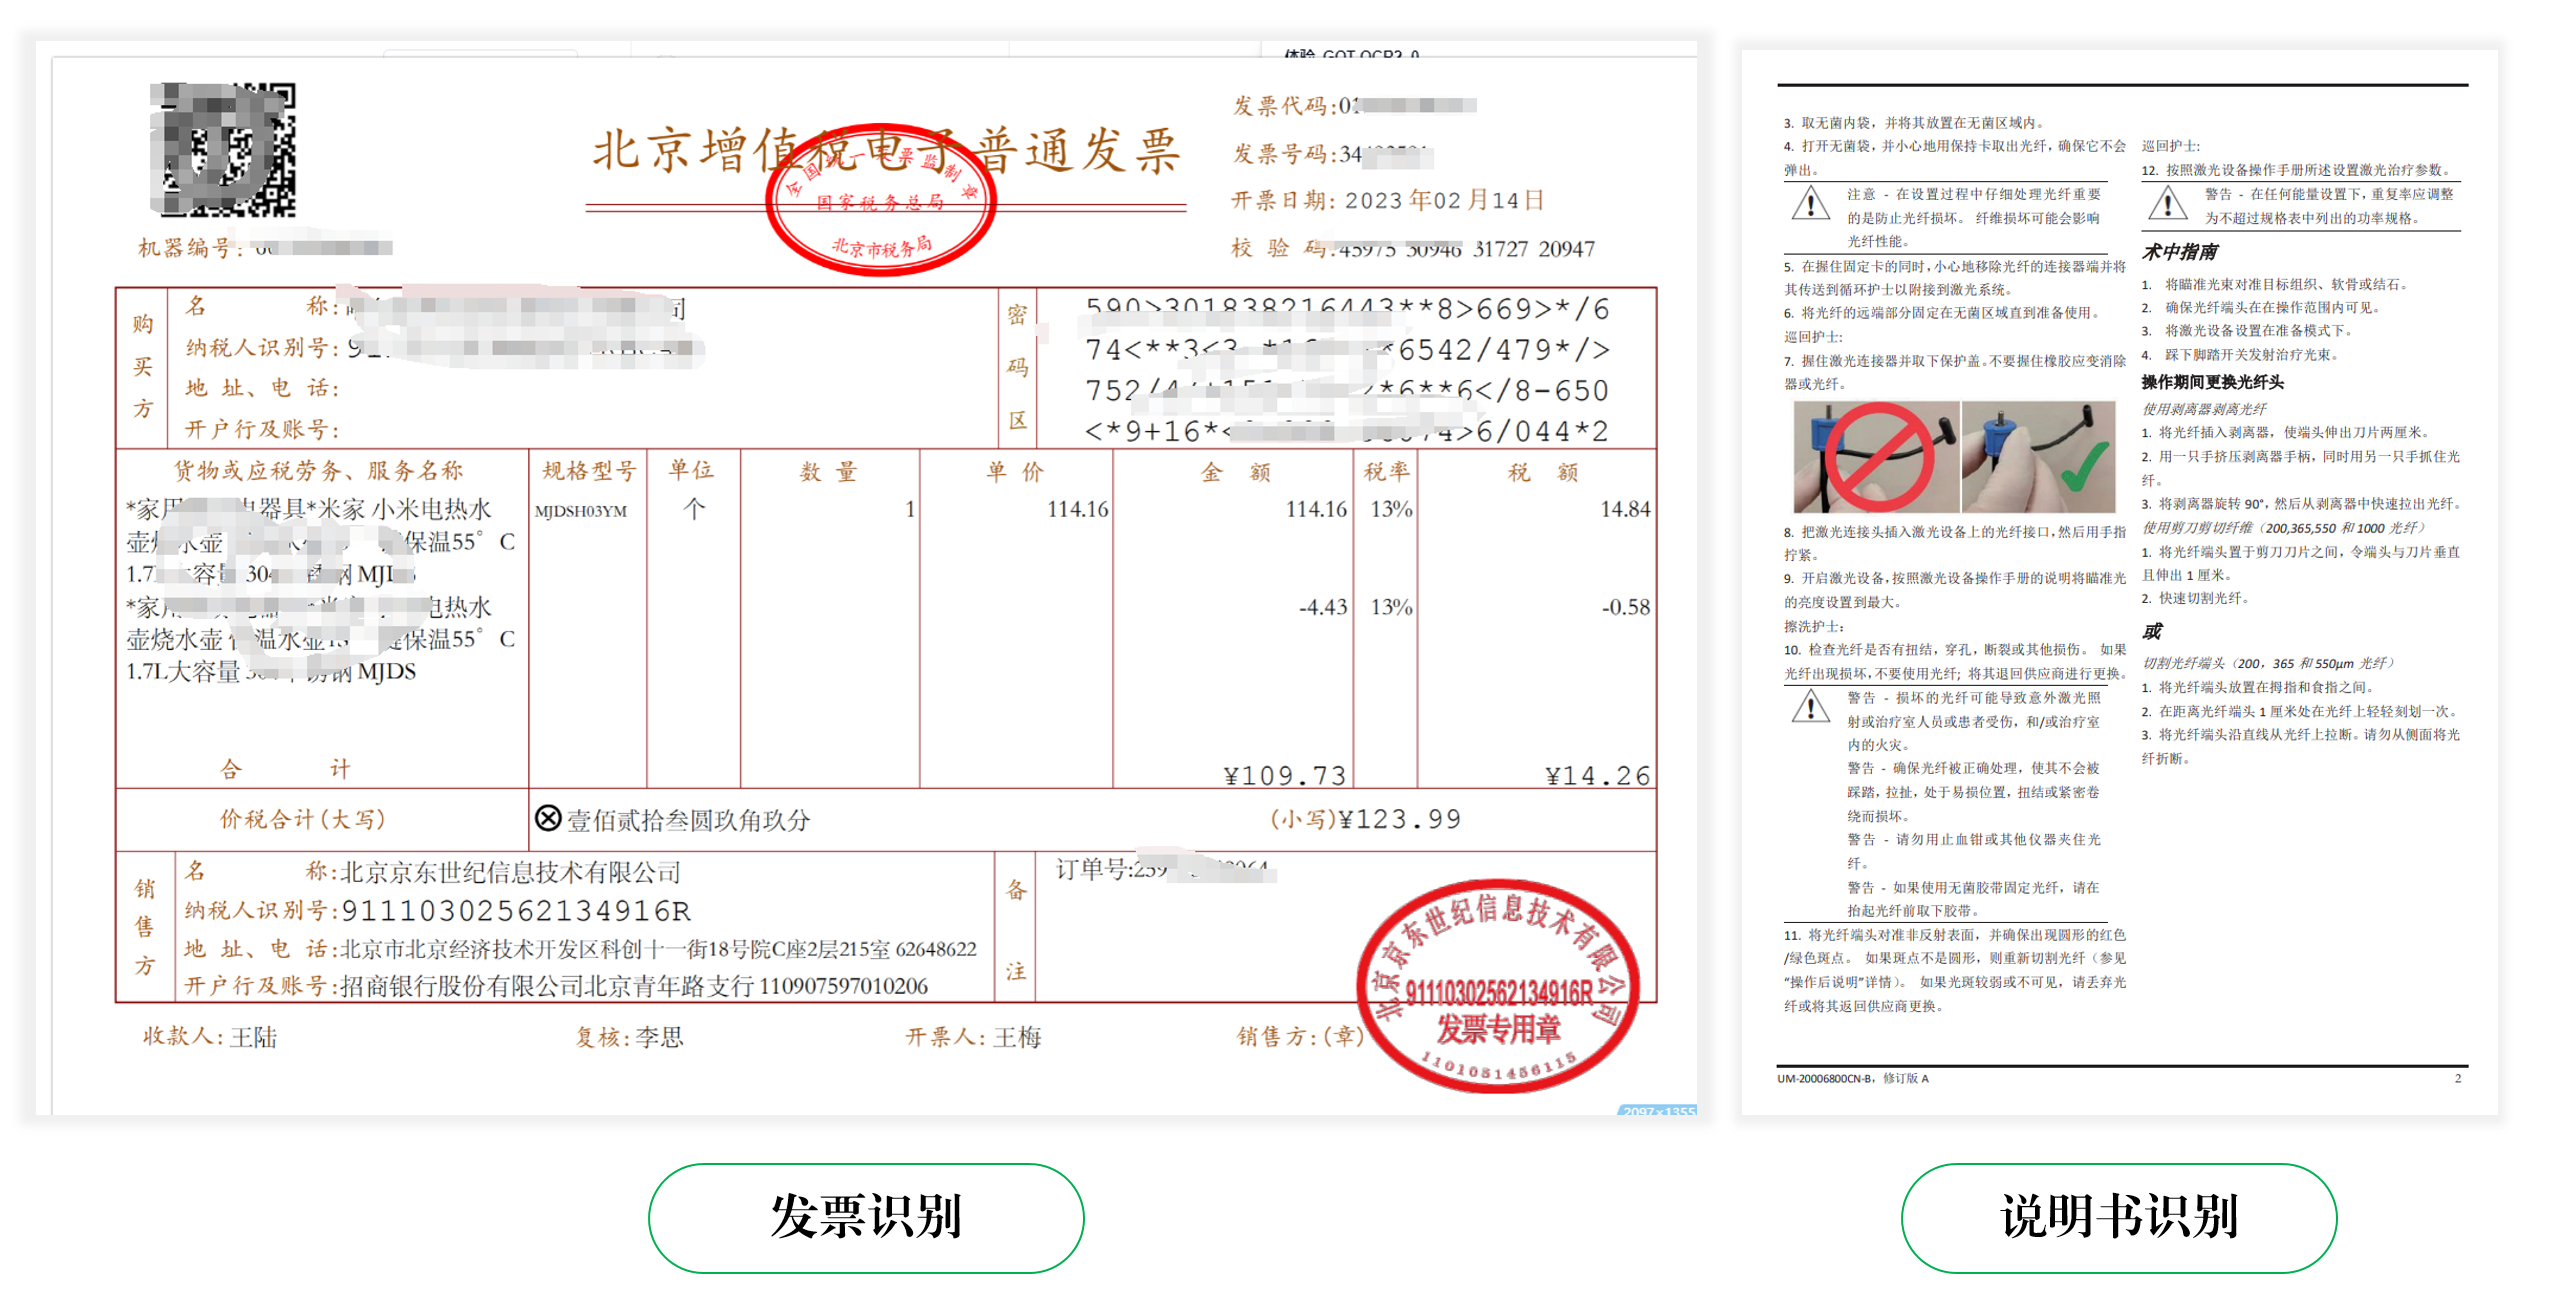This screenshot has width=2559, height=1309.
Task: Select the invoice title 北京增值税电子普通发票
Action: [x=886, y=151]
